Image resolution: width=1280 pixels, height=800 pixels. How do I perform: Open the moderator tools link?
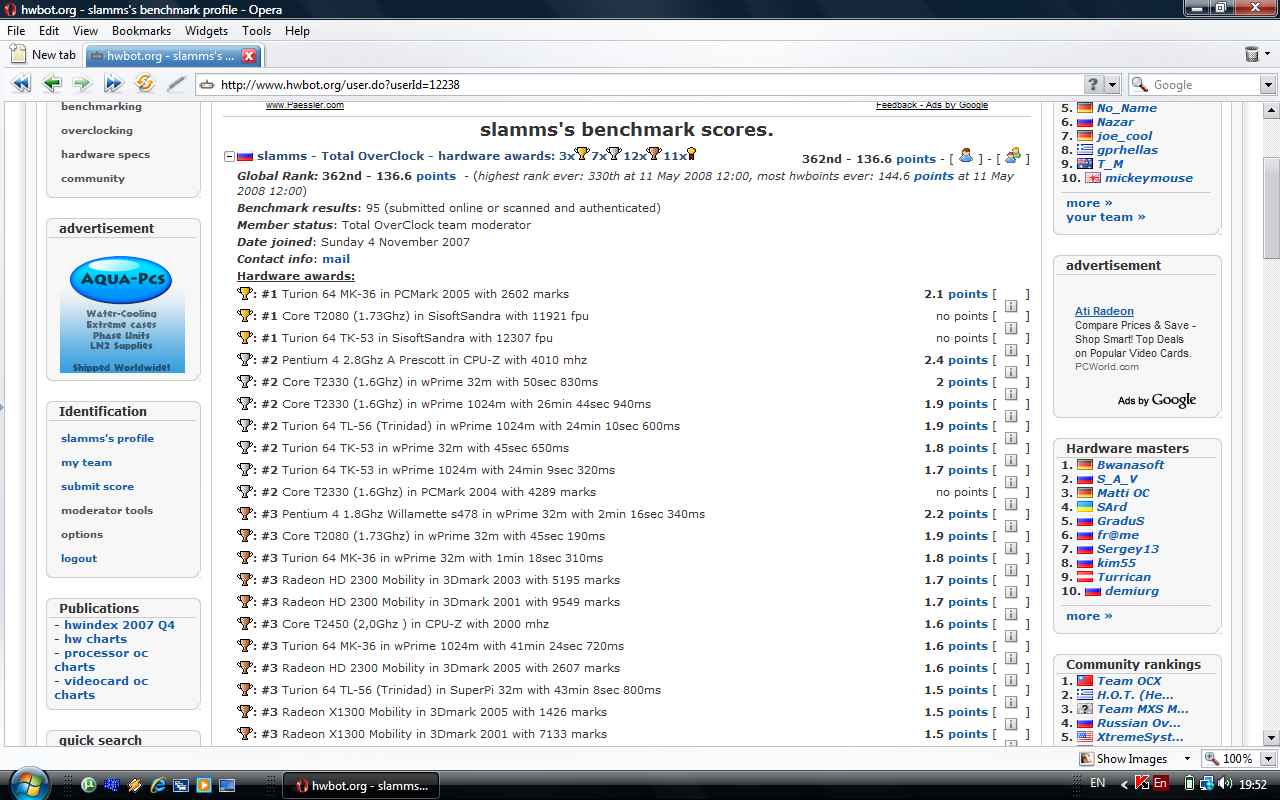107,510
